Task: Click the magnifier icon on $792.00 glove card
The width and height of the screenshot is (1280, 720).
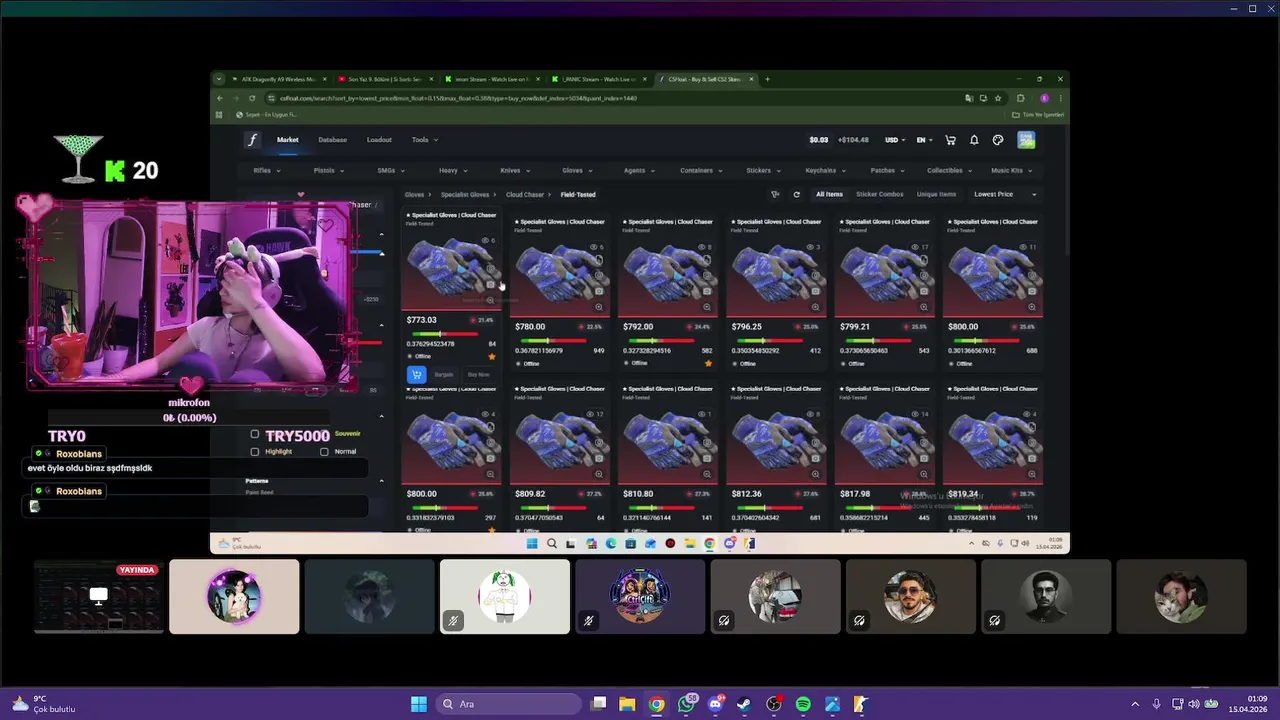Action: (707, 307)
